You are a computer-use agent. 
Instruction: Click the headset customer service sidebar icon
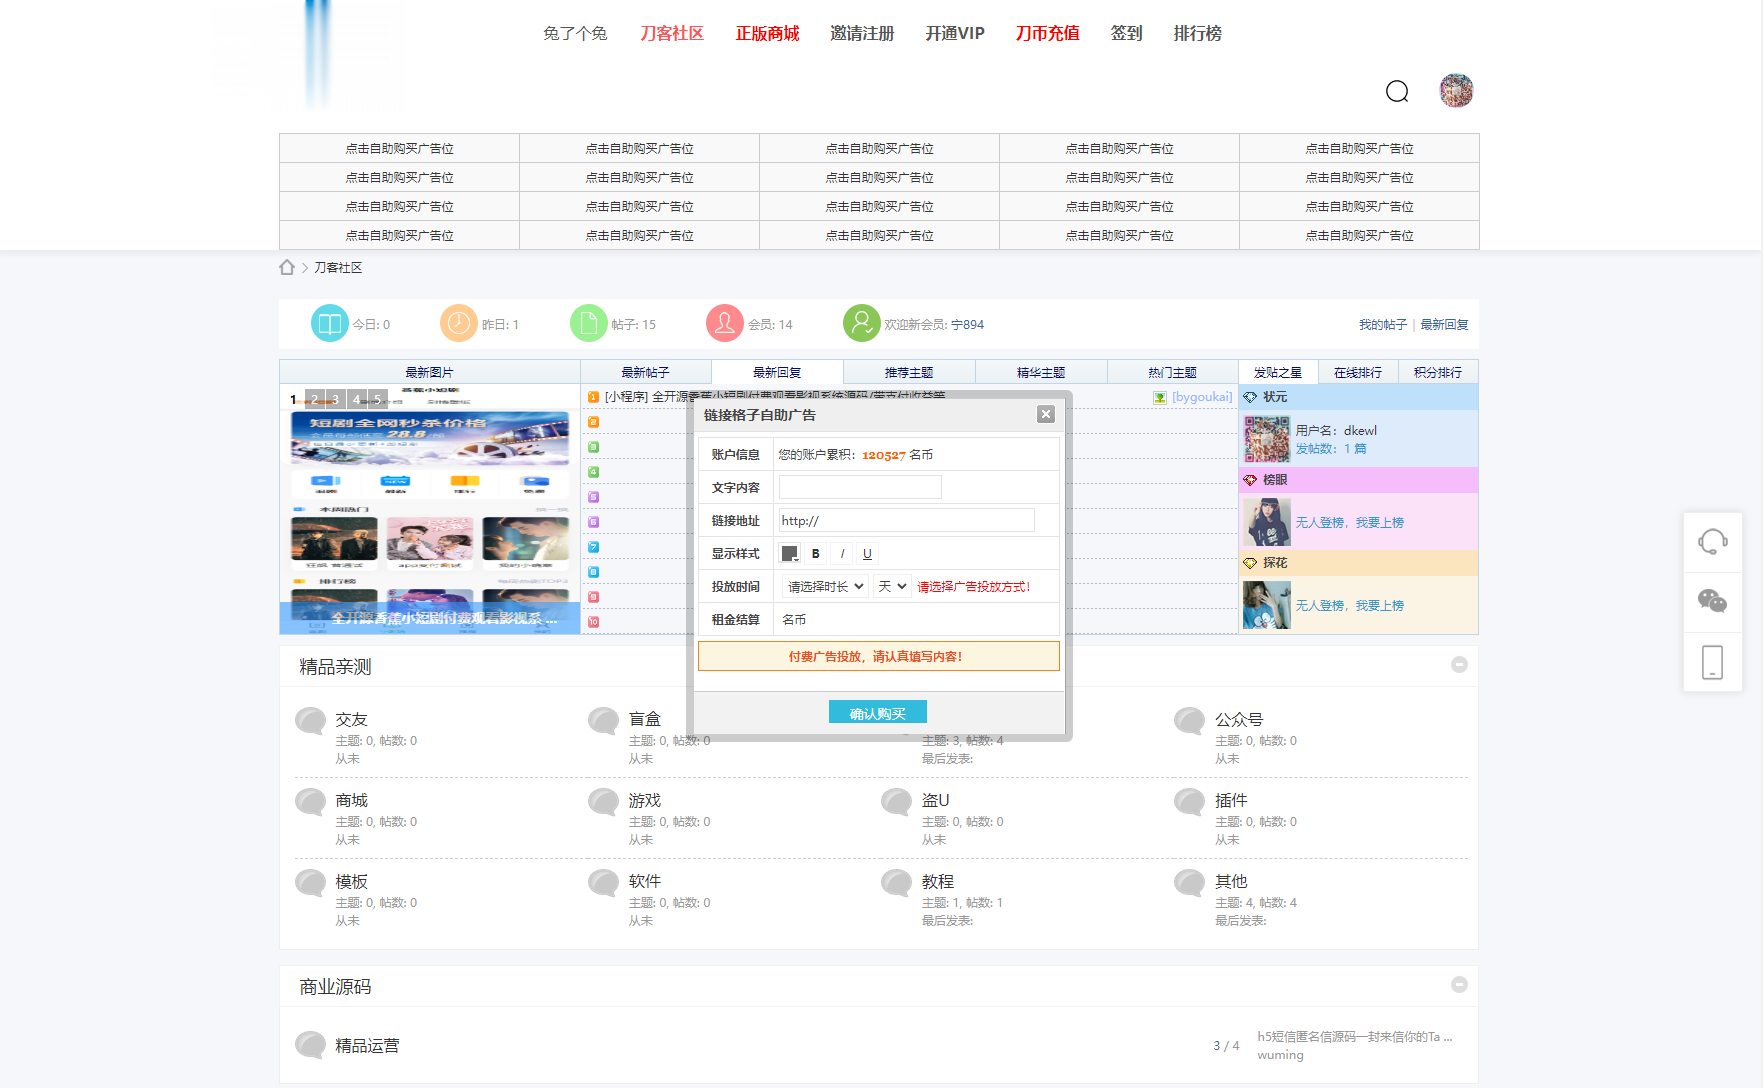coord(1713,542)
